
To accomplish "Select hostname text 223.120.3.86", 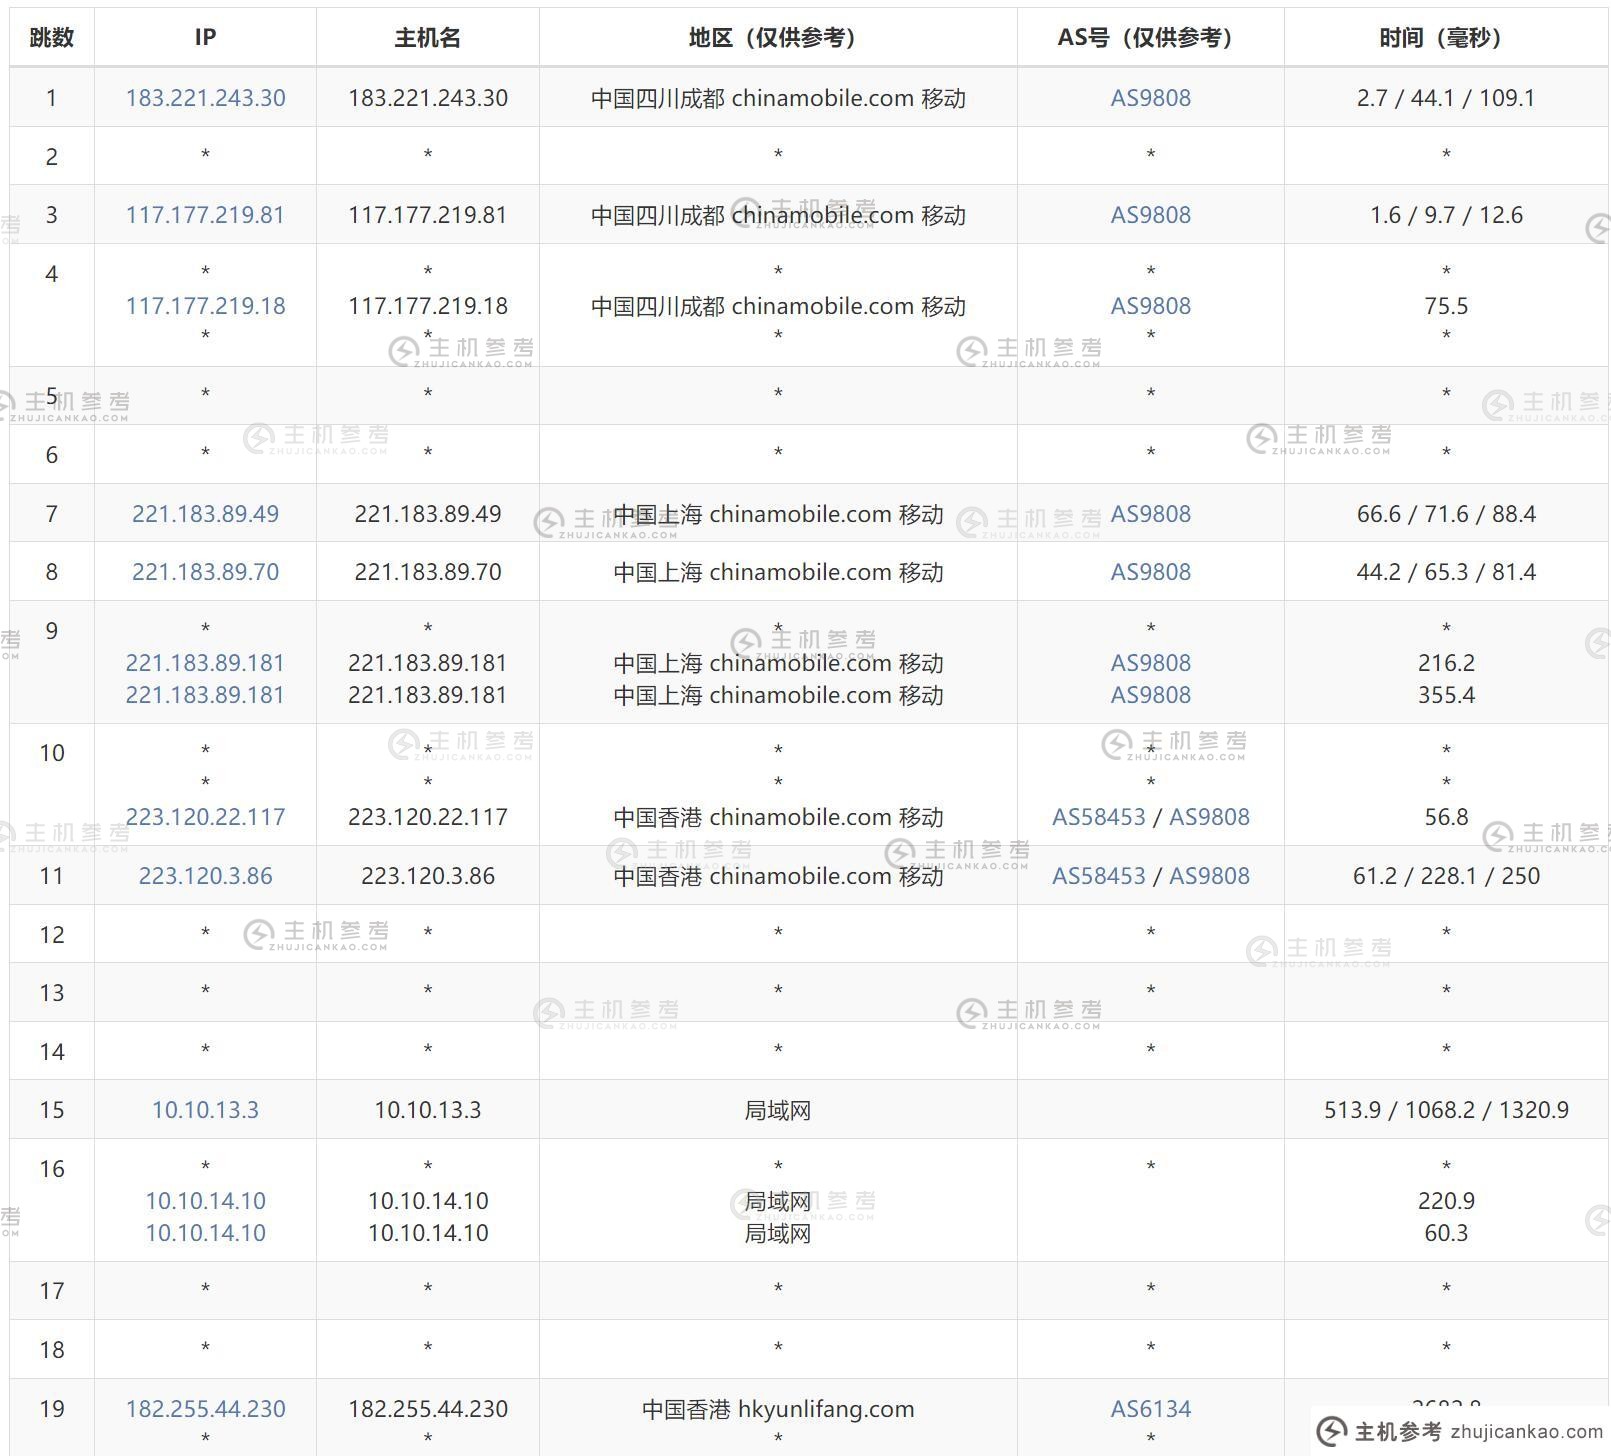I will (x=428, y=876).
